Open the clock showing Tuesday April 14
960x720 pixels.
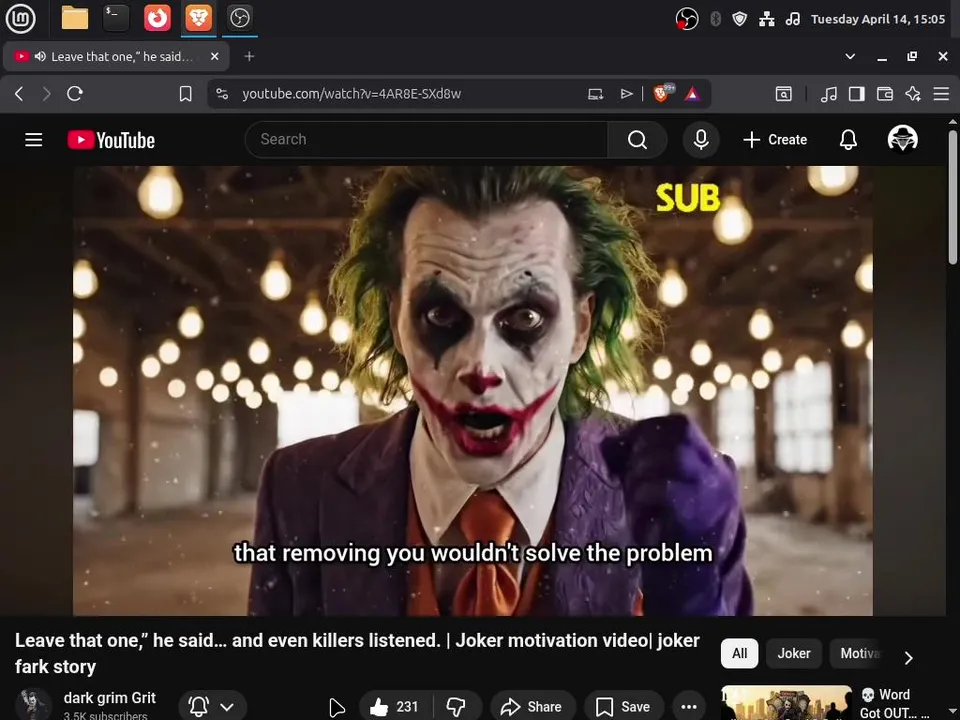tap(877, 19)
